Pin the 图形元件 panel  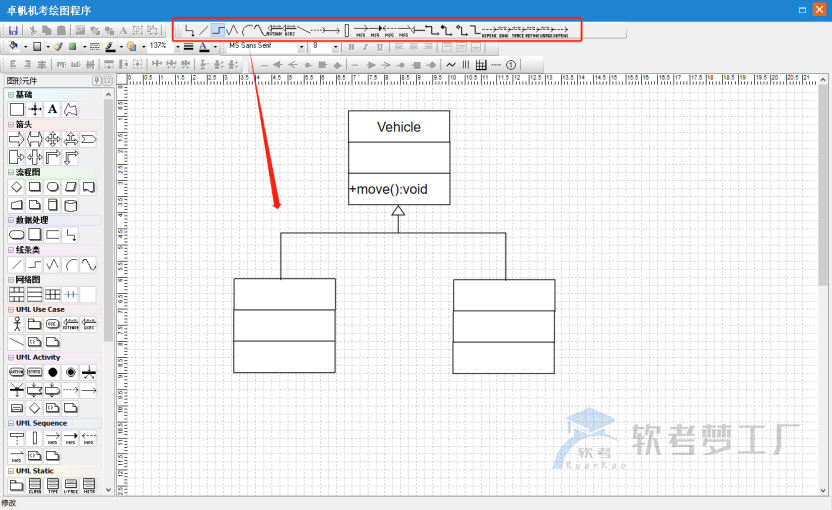coord(96,80)
